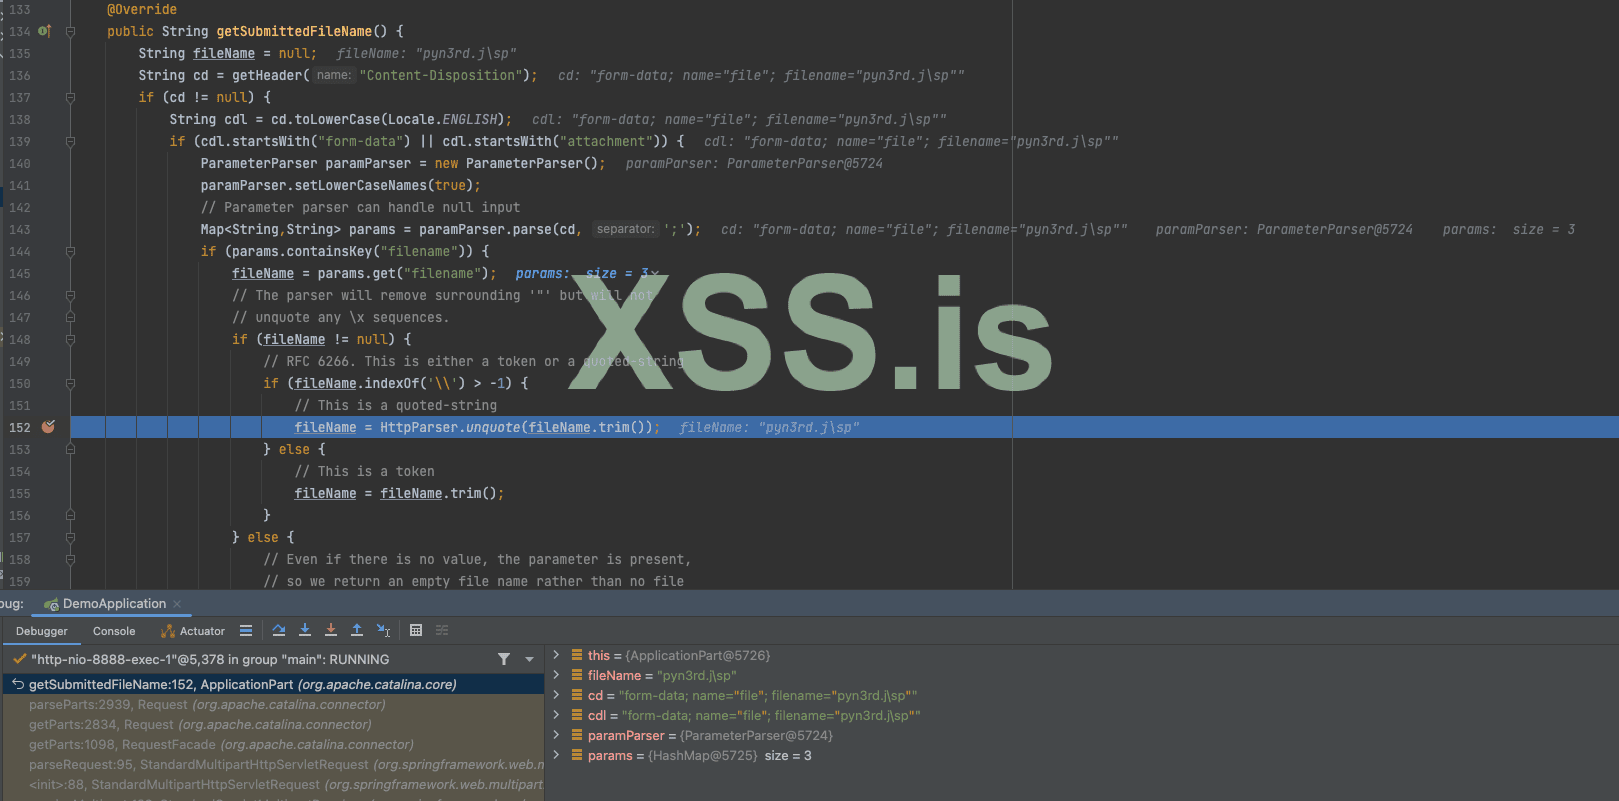
Task: Click the paramParser = {ParameterParser@5724} variable row
Action: click(1082, 735)
